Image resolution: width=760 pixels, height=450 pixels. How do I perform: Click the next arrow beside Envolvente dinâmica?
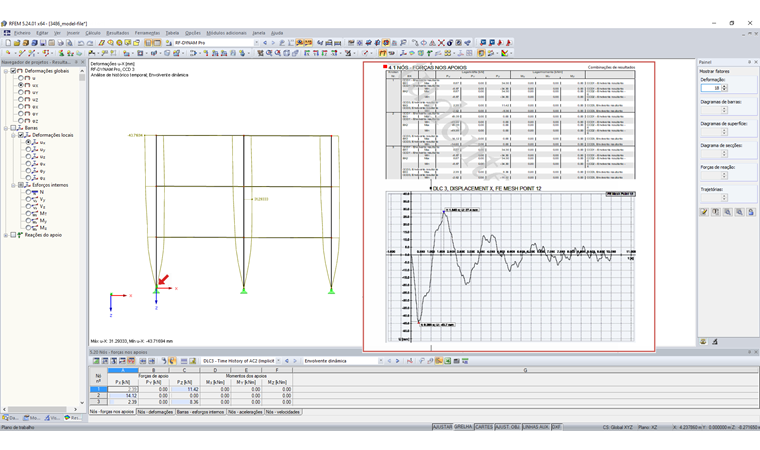[397, 361]
